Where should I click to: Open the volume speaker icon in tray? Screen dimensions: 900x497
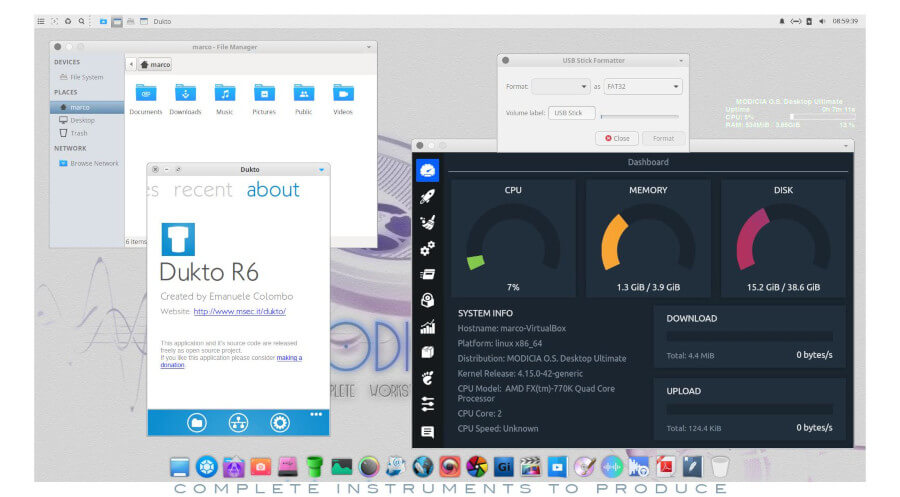pyautogui.click(x=822, y=21)
